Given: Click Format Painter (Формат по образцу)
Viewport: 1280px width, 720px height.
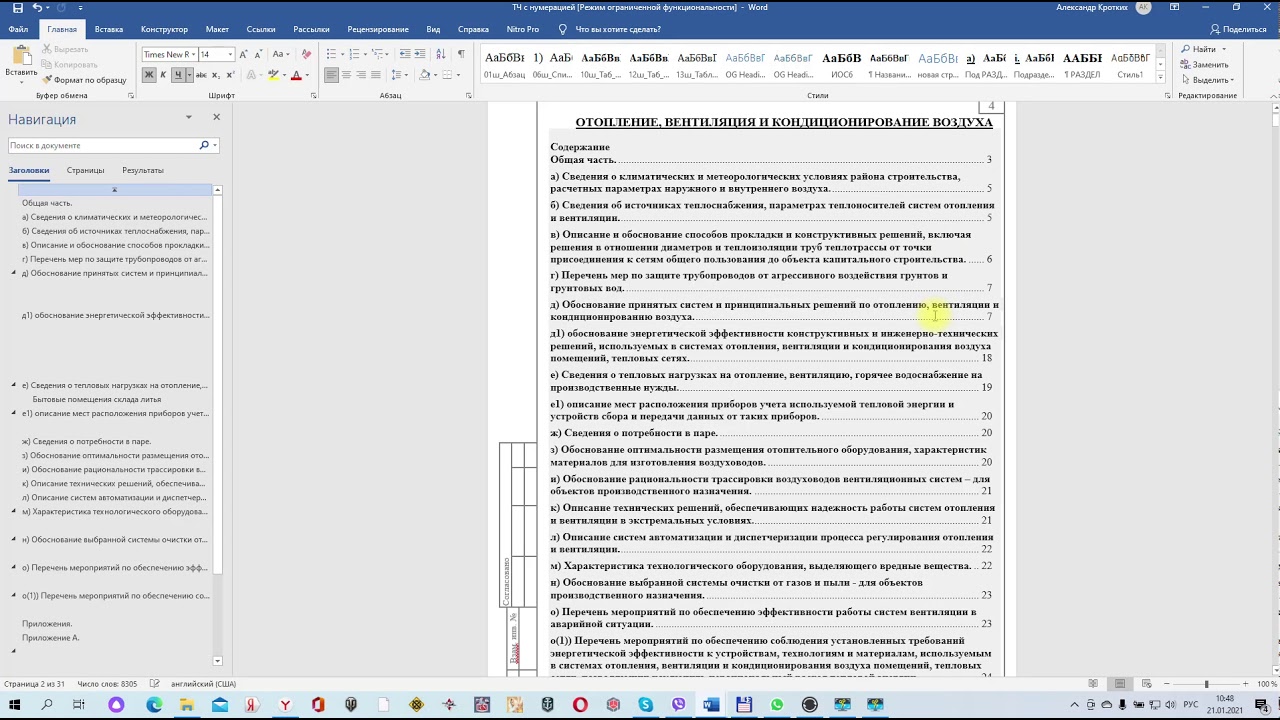Looking at the screenshot, I should tap(84, 80).
